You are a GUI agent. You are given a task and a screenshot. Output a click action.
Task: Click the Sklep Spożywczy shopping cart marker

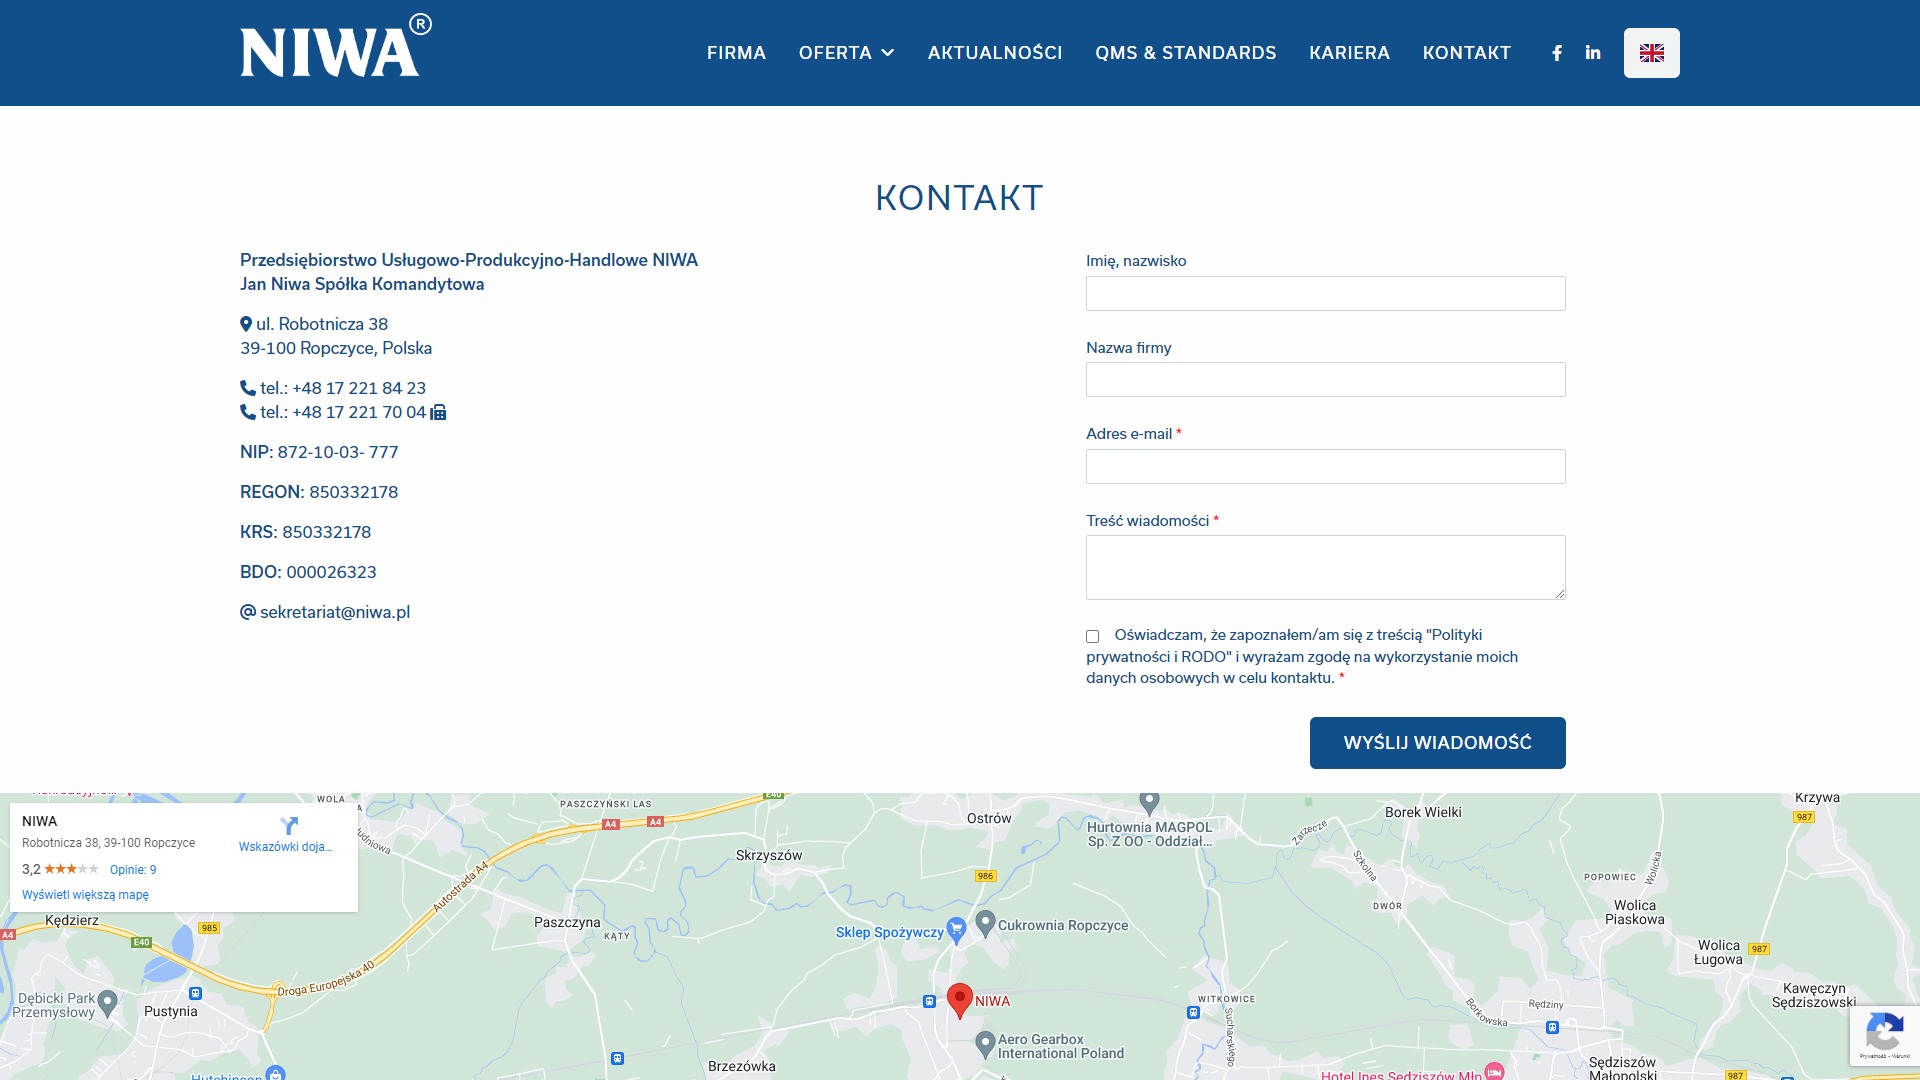click(x=956, y=930)
